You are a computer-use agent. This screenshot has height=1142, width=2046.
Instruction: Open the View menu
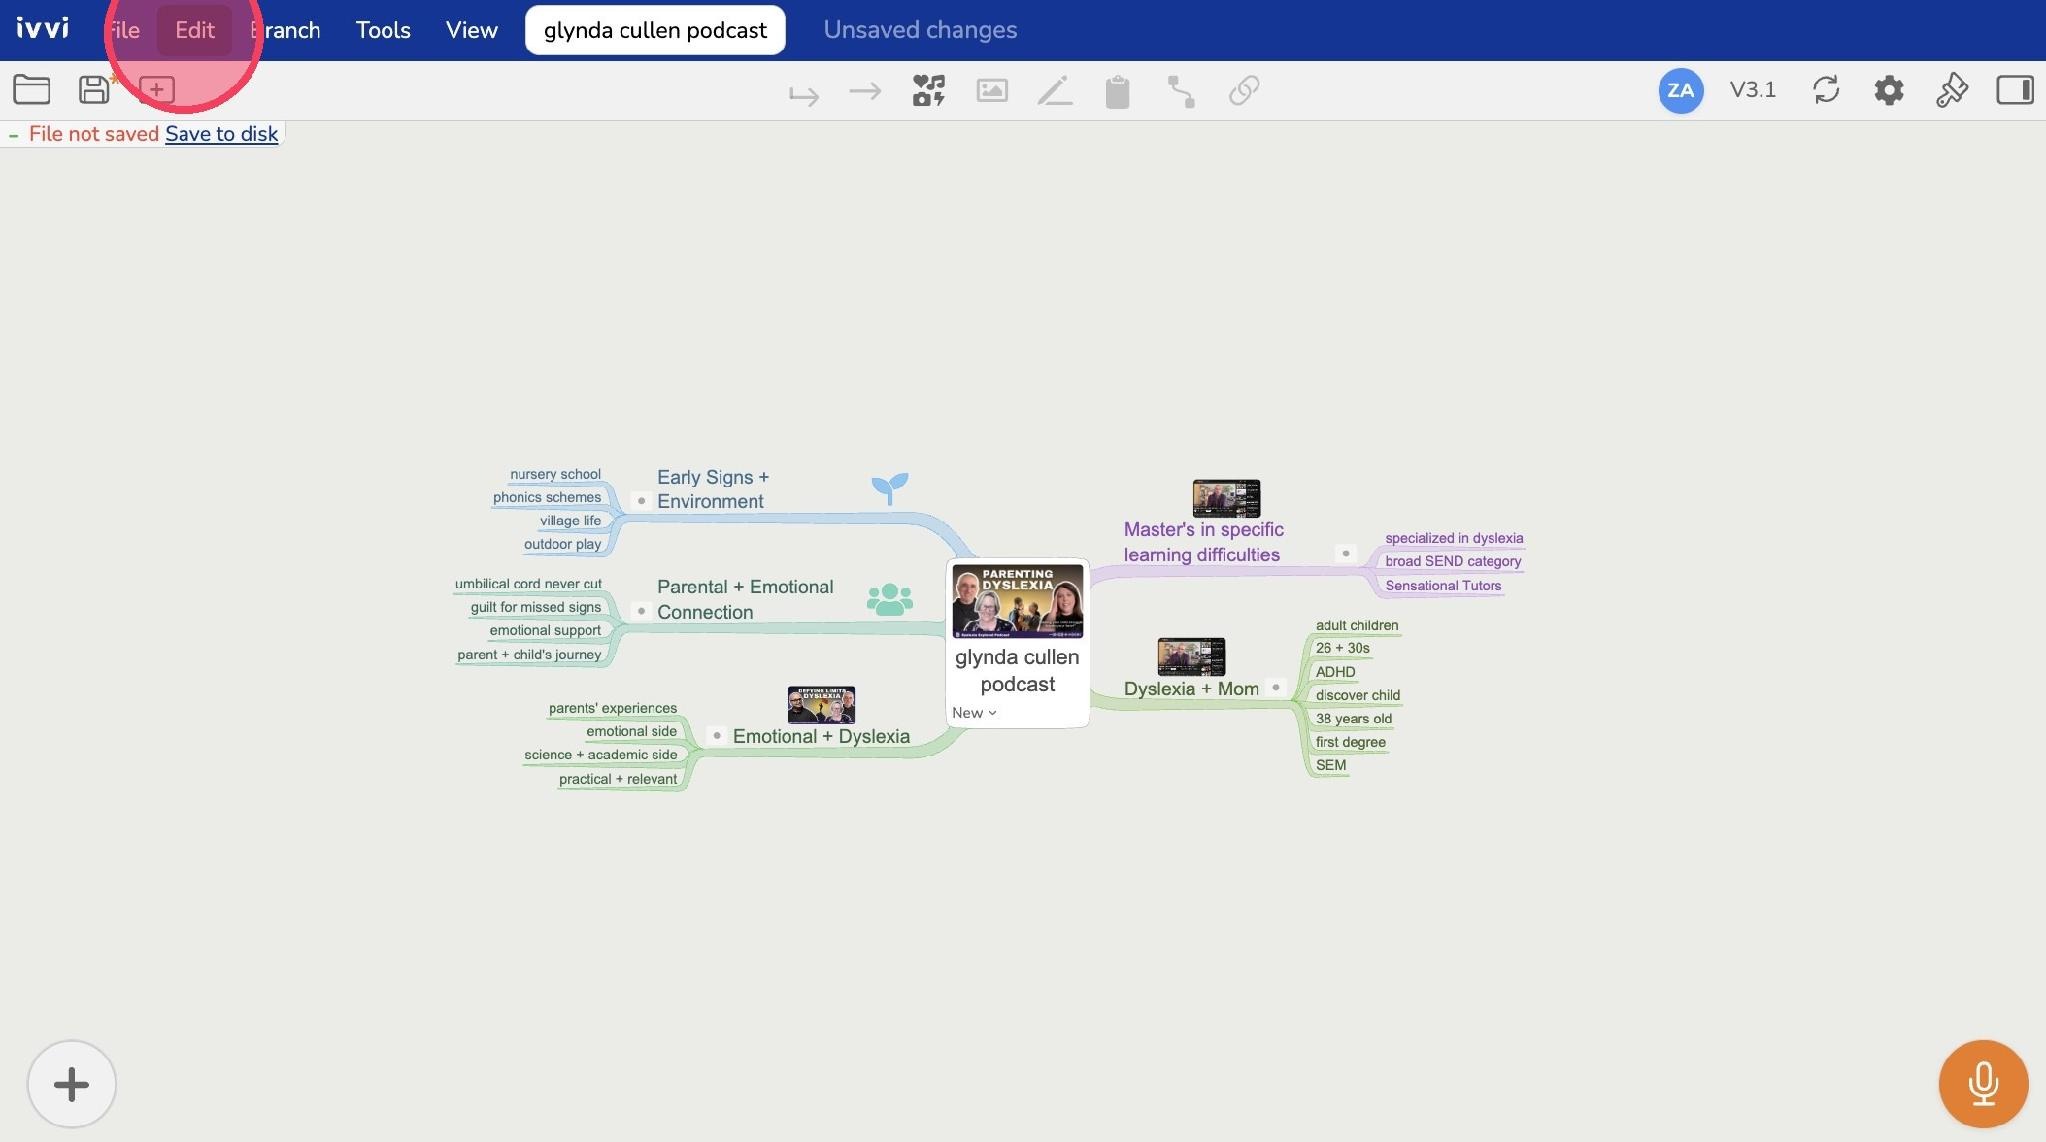472,30
